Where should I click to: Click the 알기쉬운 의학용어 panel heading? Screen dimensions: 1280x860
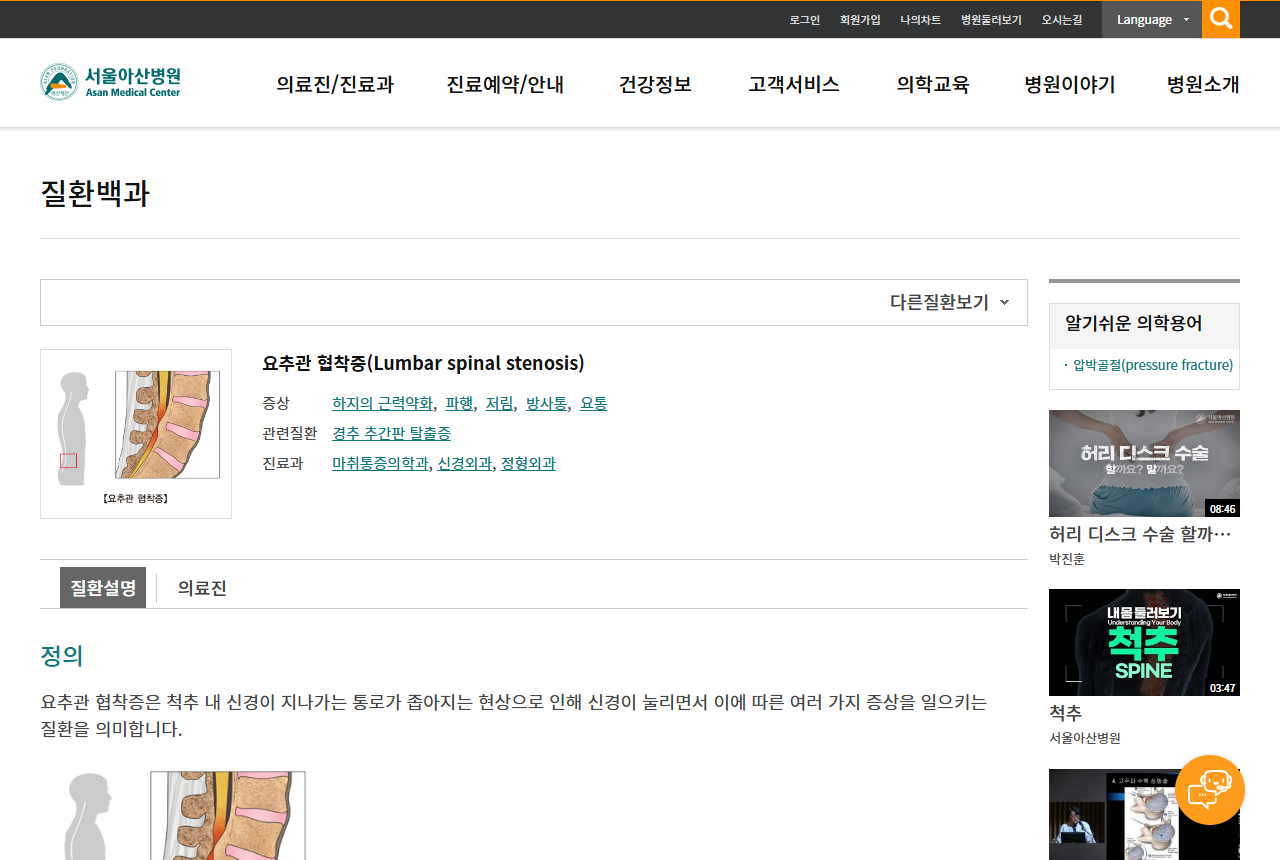click(x=1134, y=323)
